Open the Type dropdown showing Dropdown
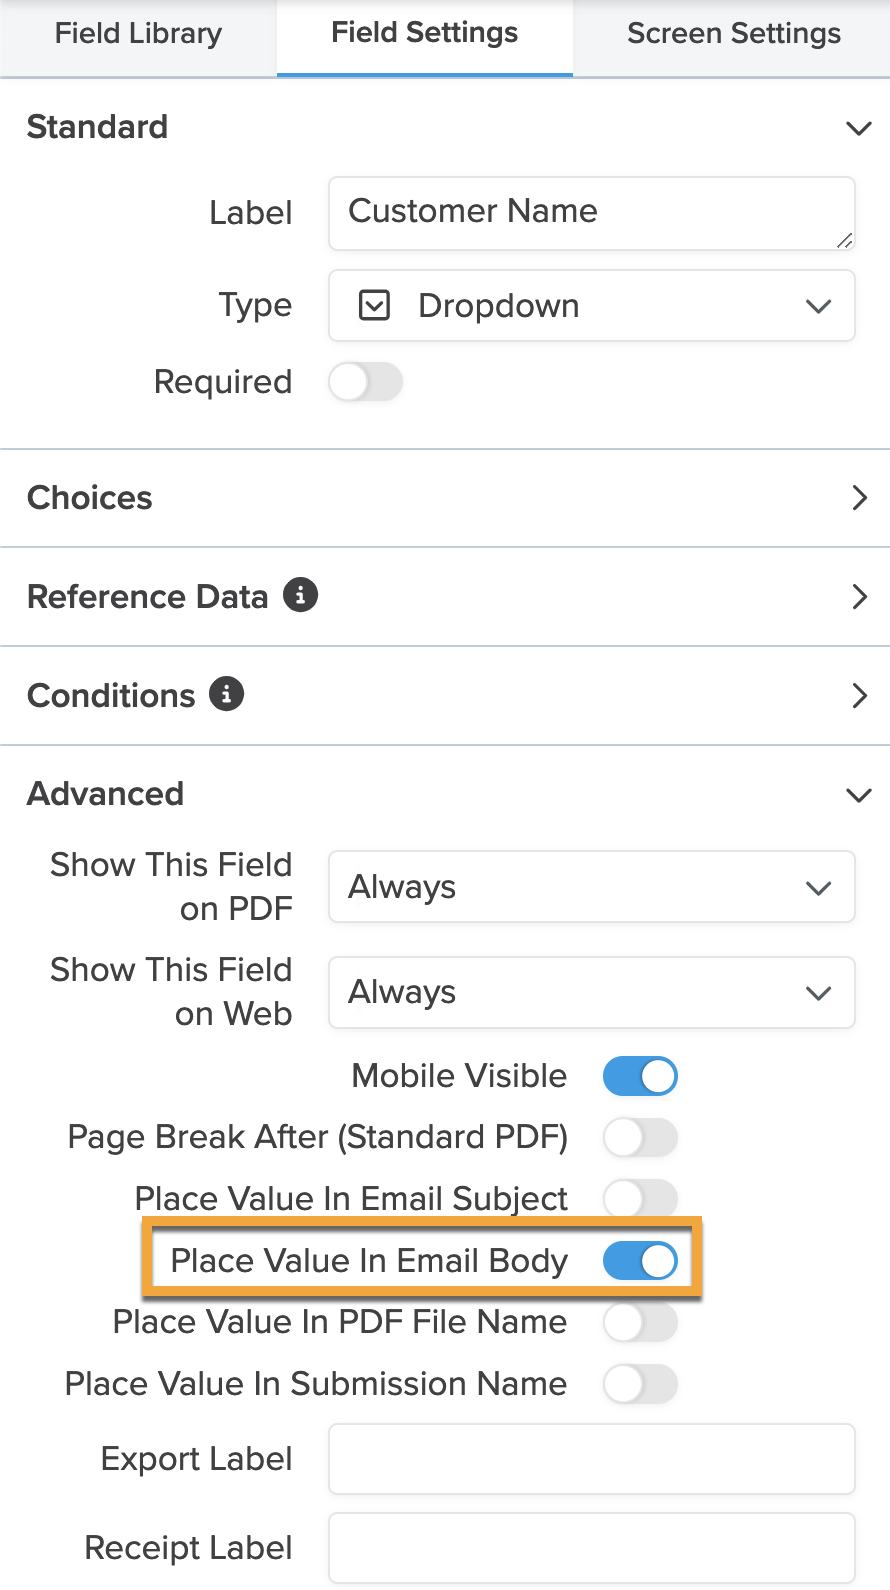890x1590 pixels. click(x=592, y=306)
